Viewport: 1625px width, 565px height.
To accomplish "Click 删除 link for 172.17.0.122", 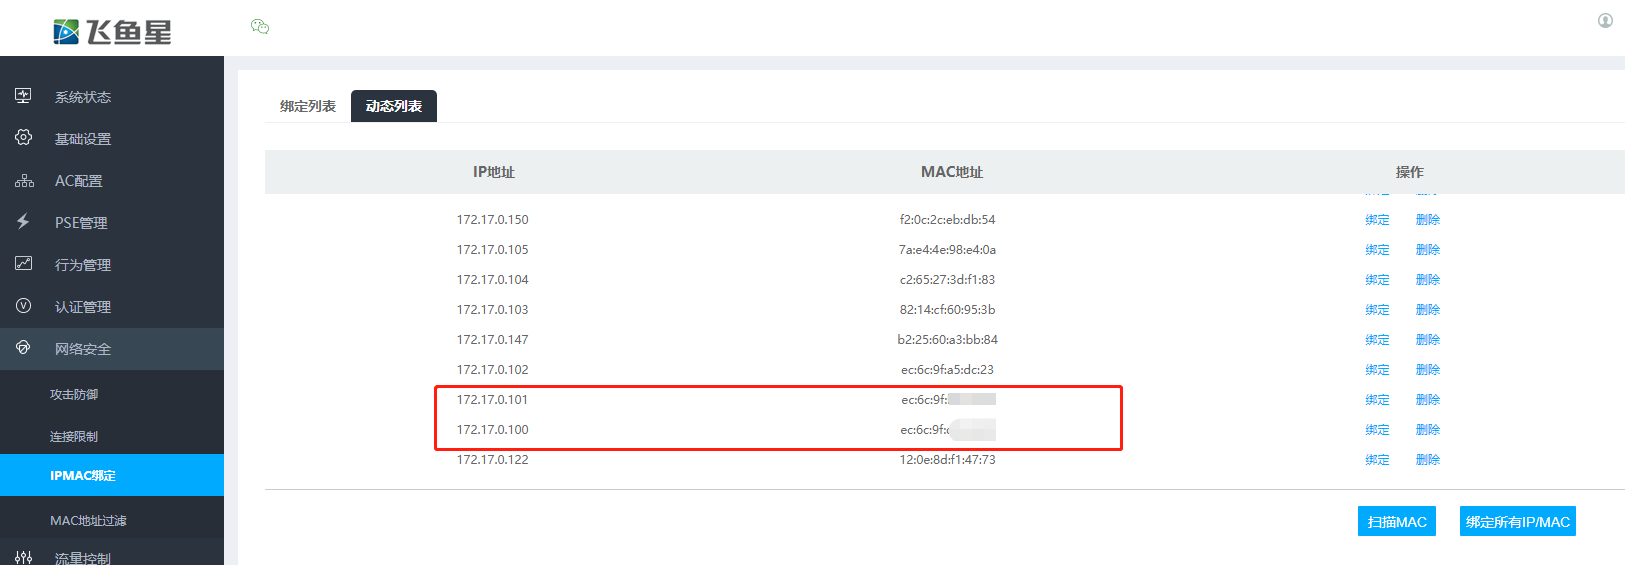I will click(x=1427, y=460).
